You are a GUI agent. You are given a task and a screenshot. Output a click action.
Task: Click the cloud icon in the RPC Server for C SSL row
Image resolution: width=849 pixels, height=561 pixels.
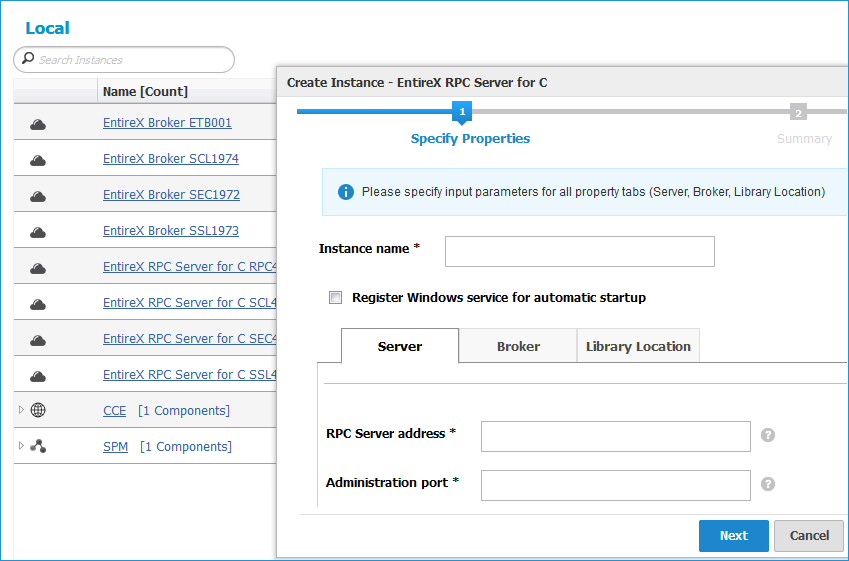(38, 377)
